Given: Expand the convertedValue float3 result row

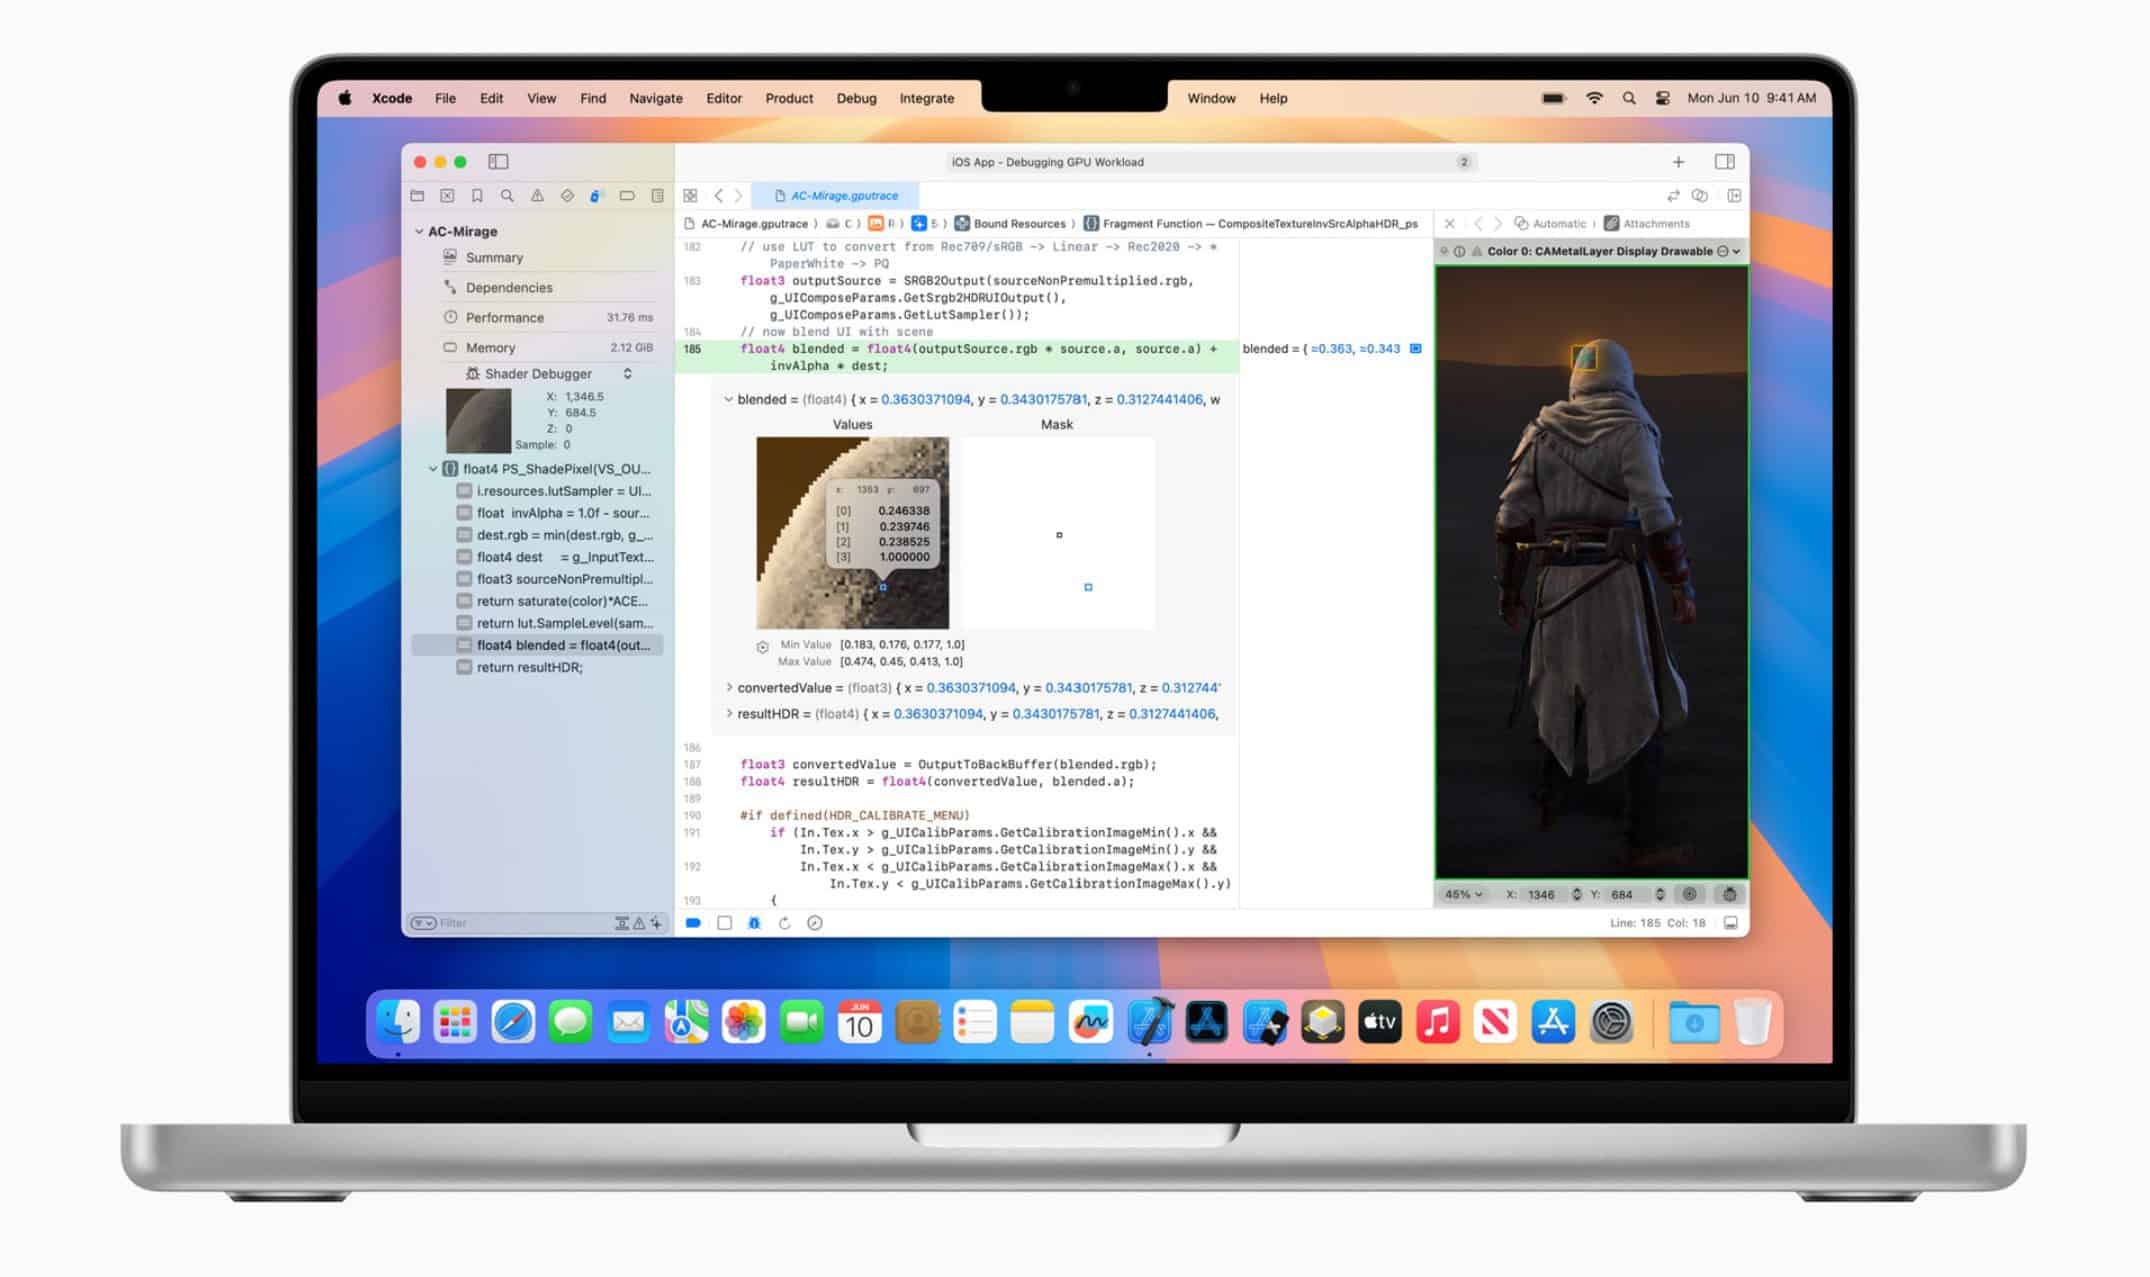Looking at the screenshot, I should click(728, 687).
